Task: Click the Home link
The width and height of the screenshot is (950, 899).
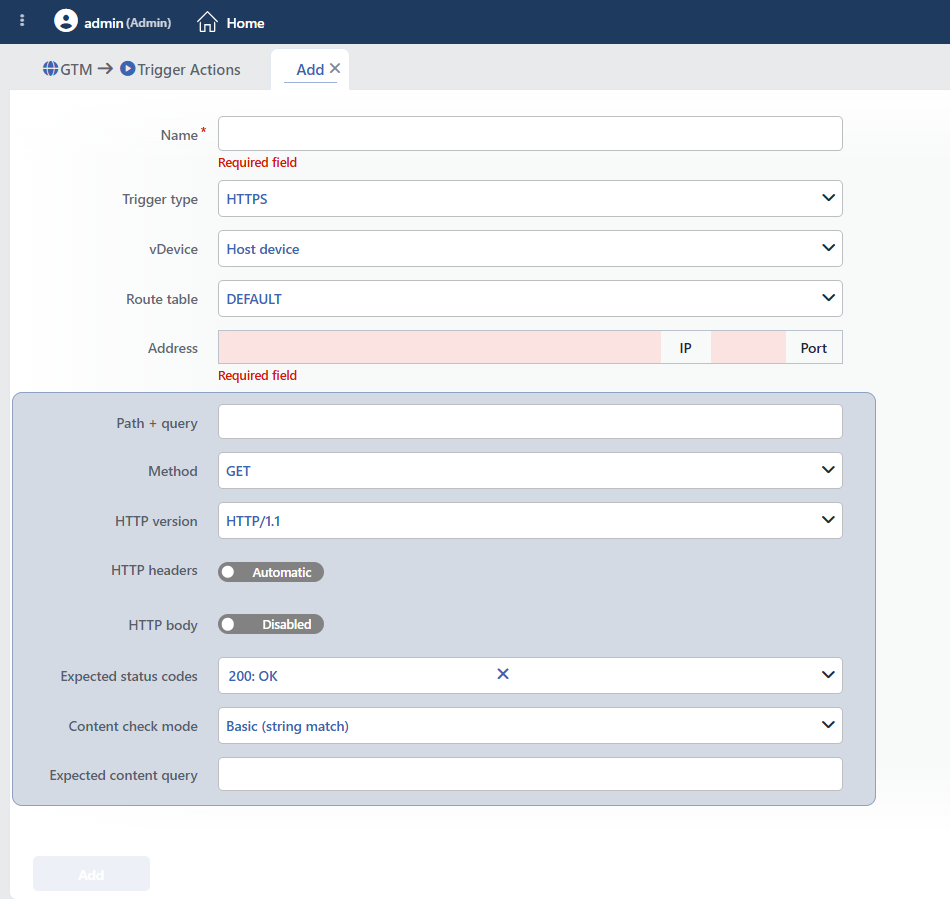Action: pos(245,23)
